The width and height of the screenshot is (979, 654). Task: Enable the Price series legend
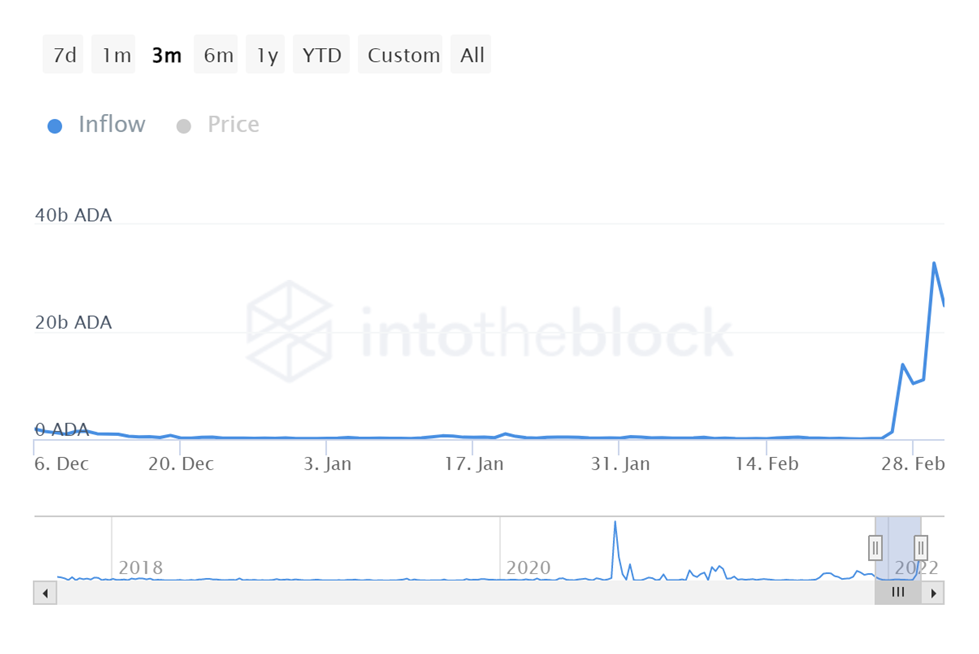(x=233, y=124)
